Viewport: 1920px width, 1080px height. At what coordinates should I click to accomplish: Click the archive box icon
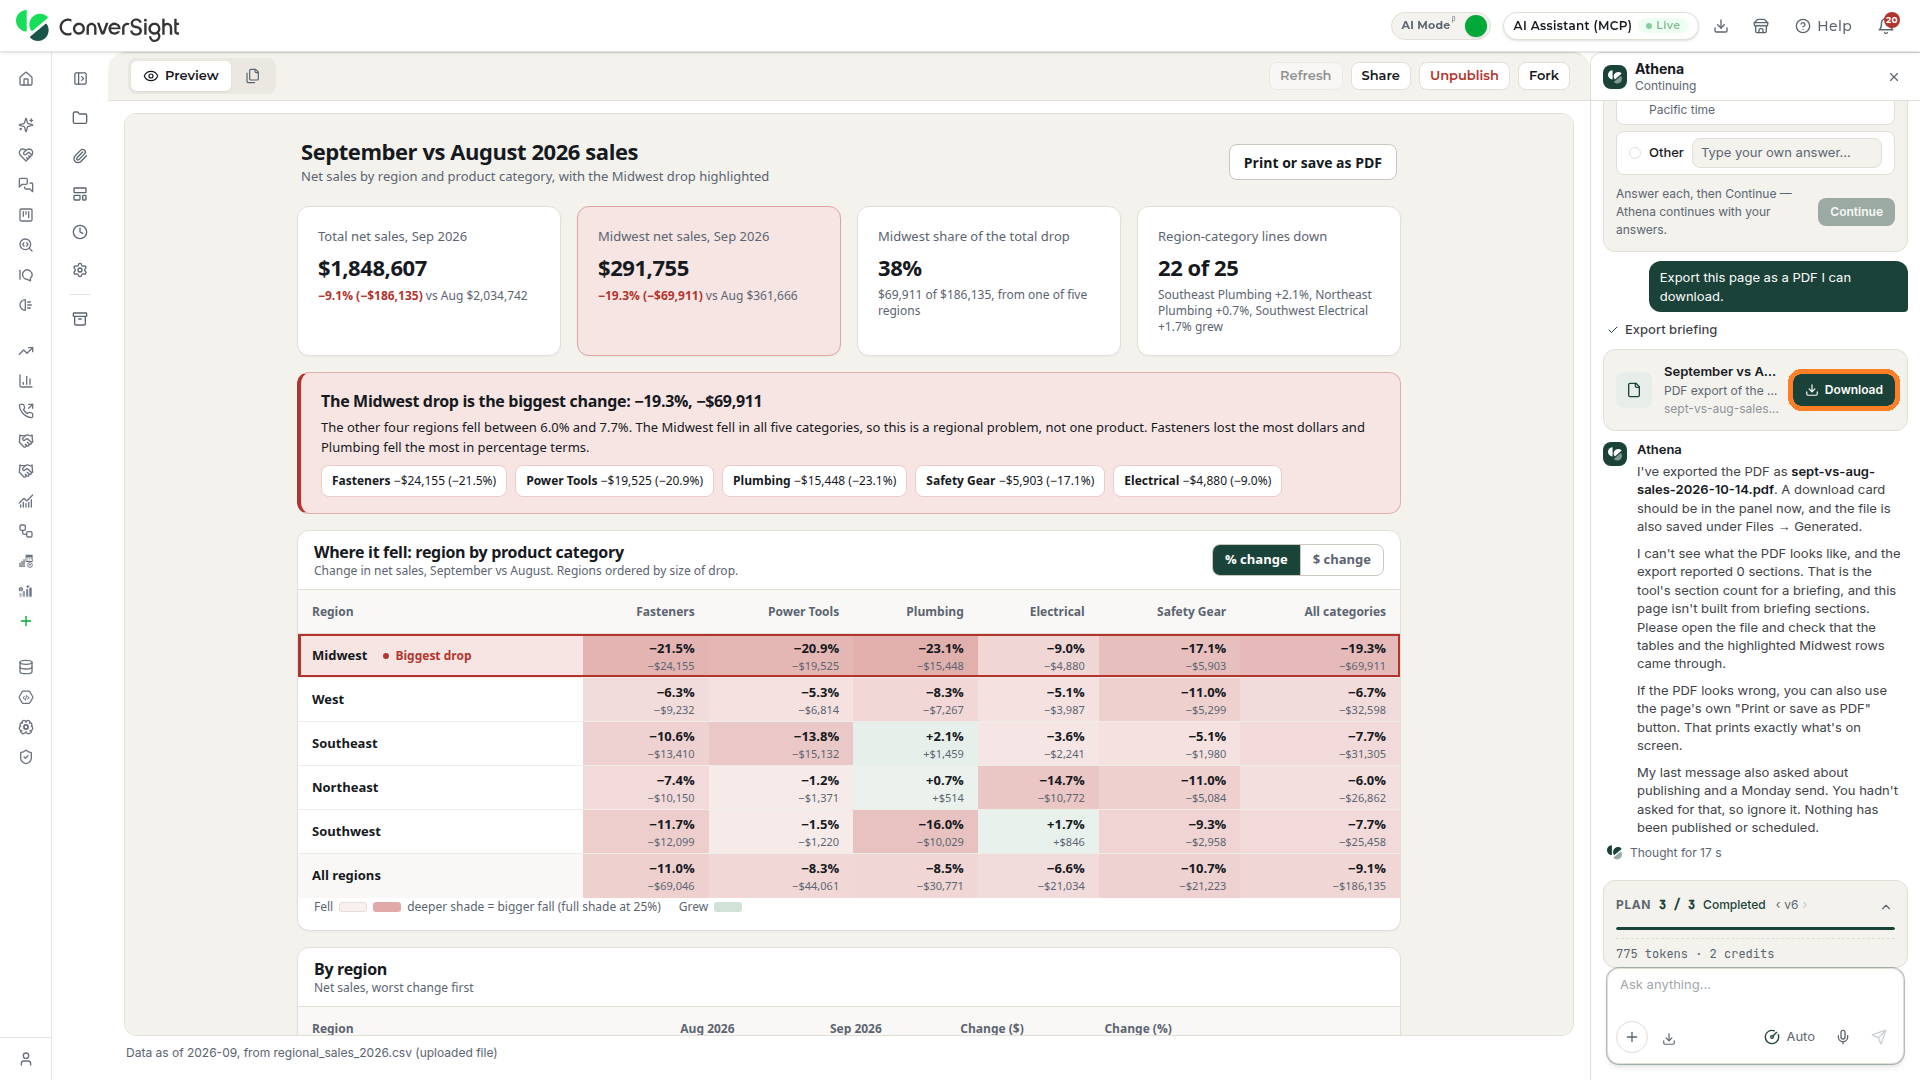point(80,319)
